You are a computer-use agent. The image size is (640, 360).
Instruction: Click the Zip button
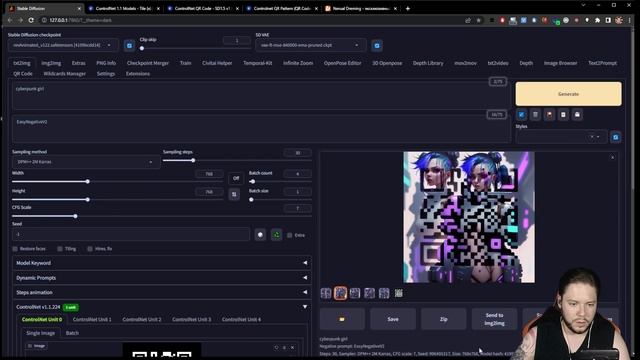click(444, 319)
